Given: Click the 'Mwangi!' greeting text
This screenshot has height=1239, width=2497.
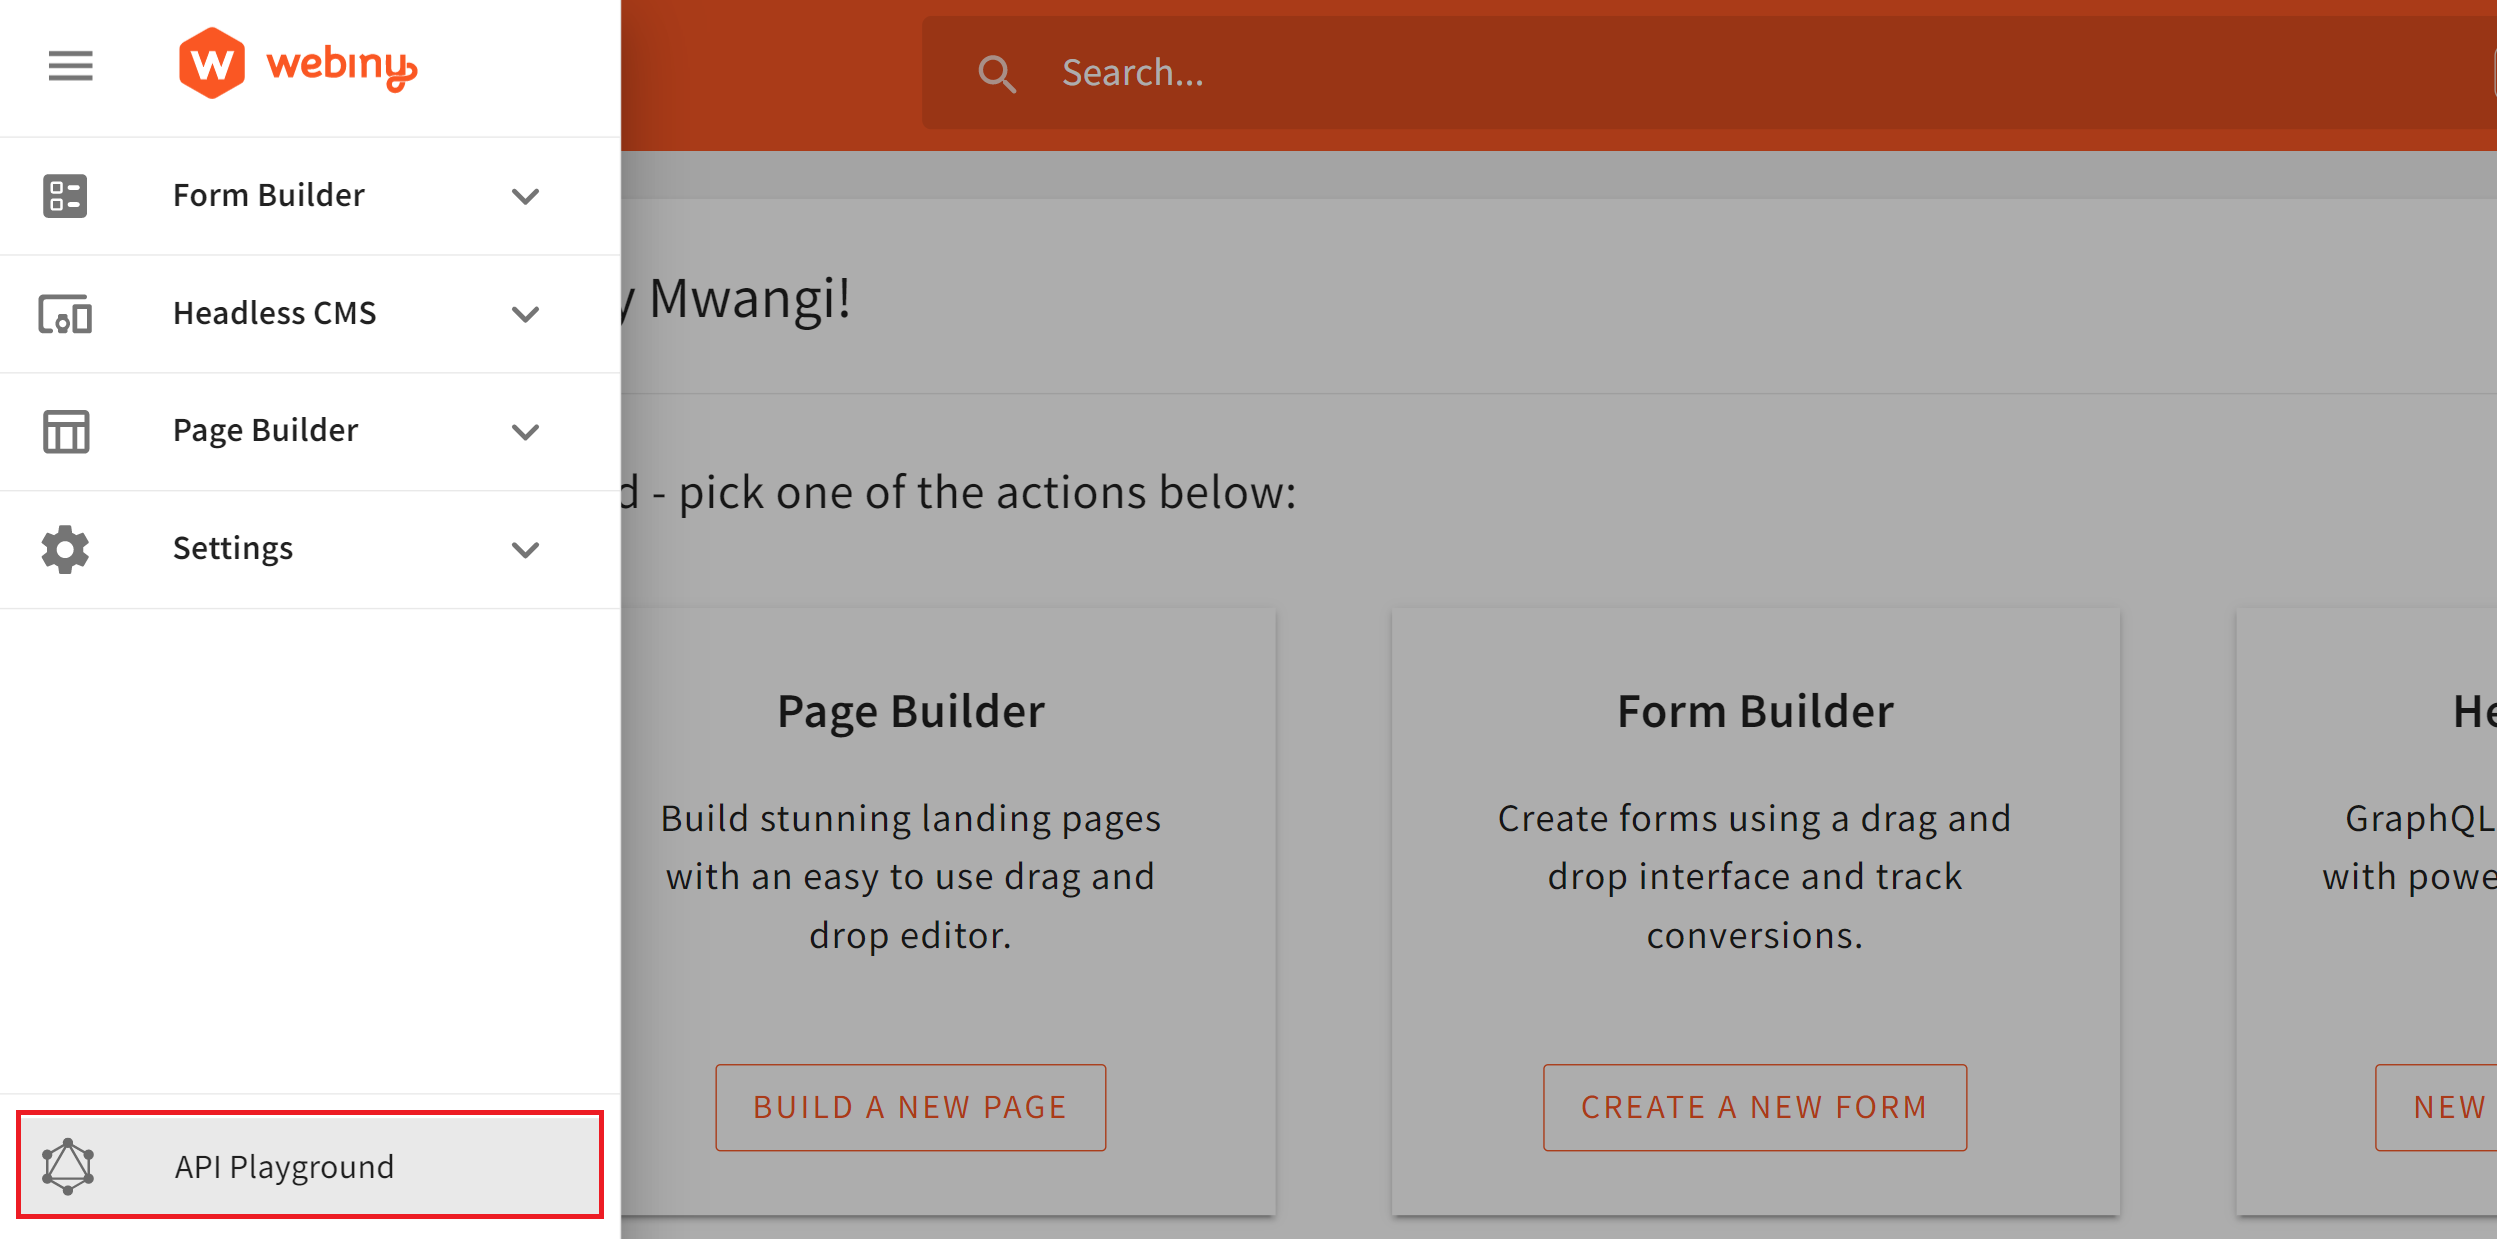Looking at the screenshot, I should coord(750,299).
